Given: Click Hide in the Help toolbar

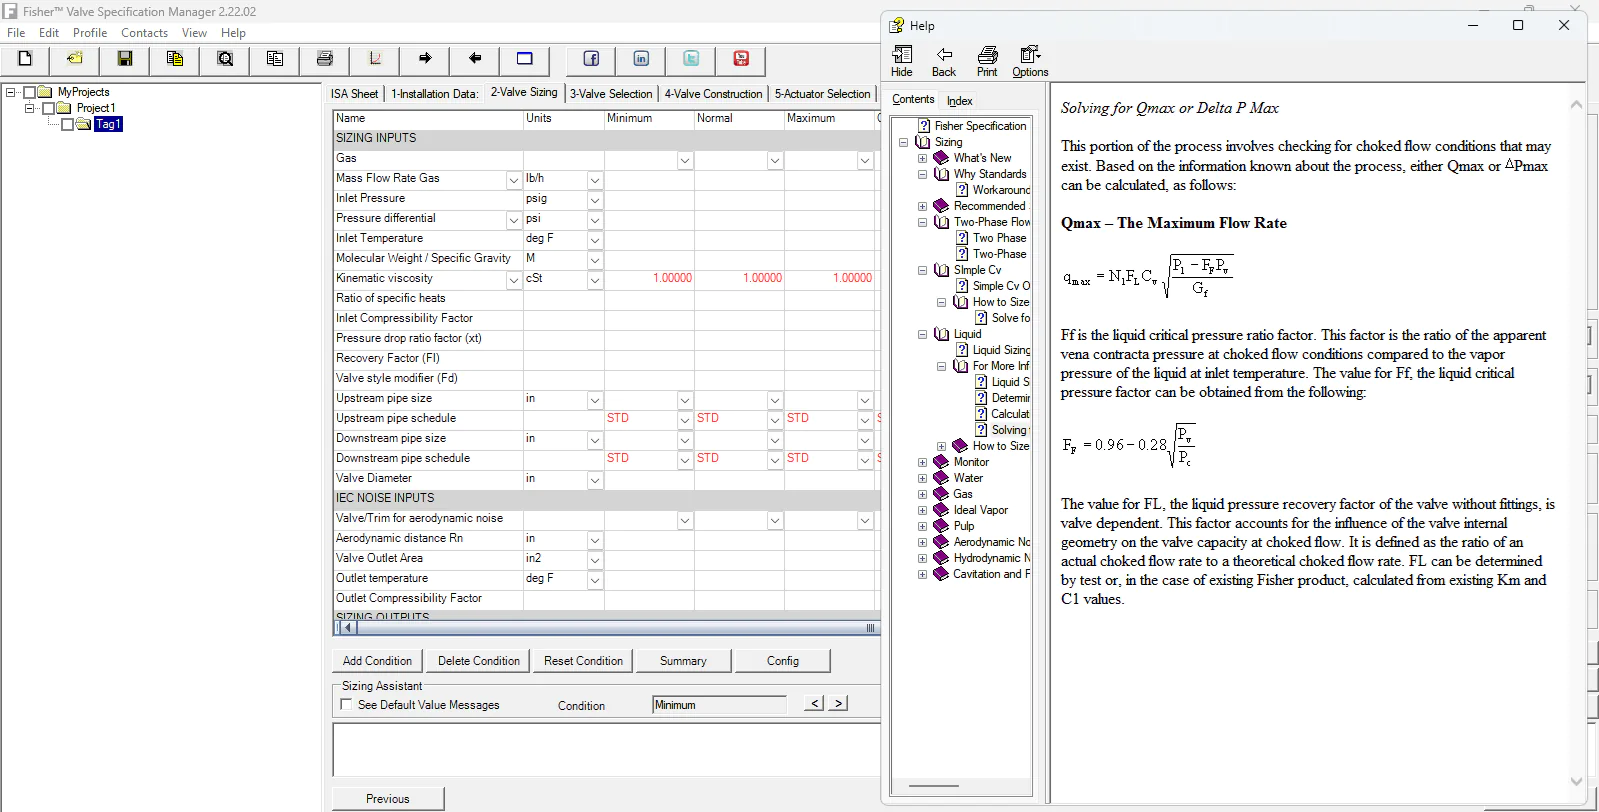Looking at the screenshot, I should point(902,61).
